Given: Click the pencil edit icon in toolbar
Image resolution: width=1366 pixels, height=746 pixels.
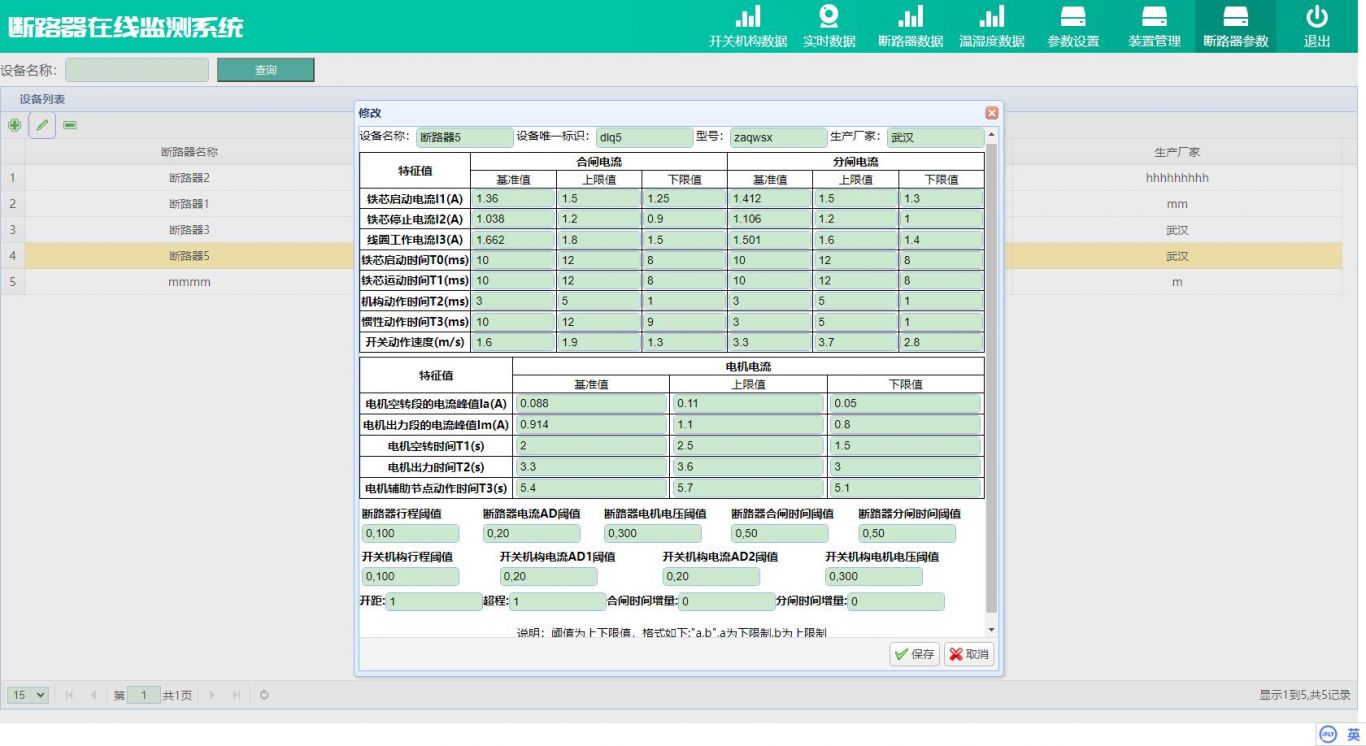Looking at the screenshot, I should tap(42, 125).
